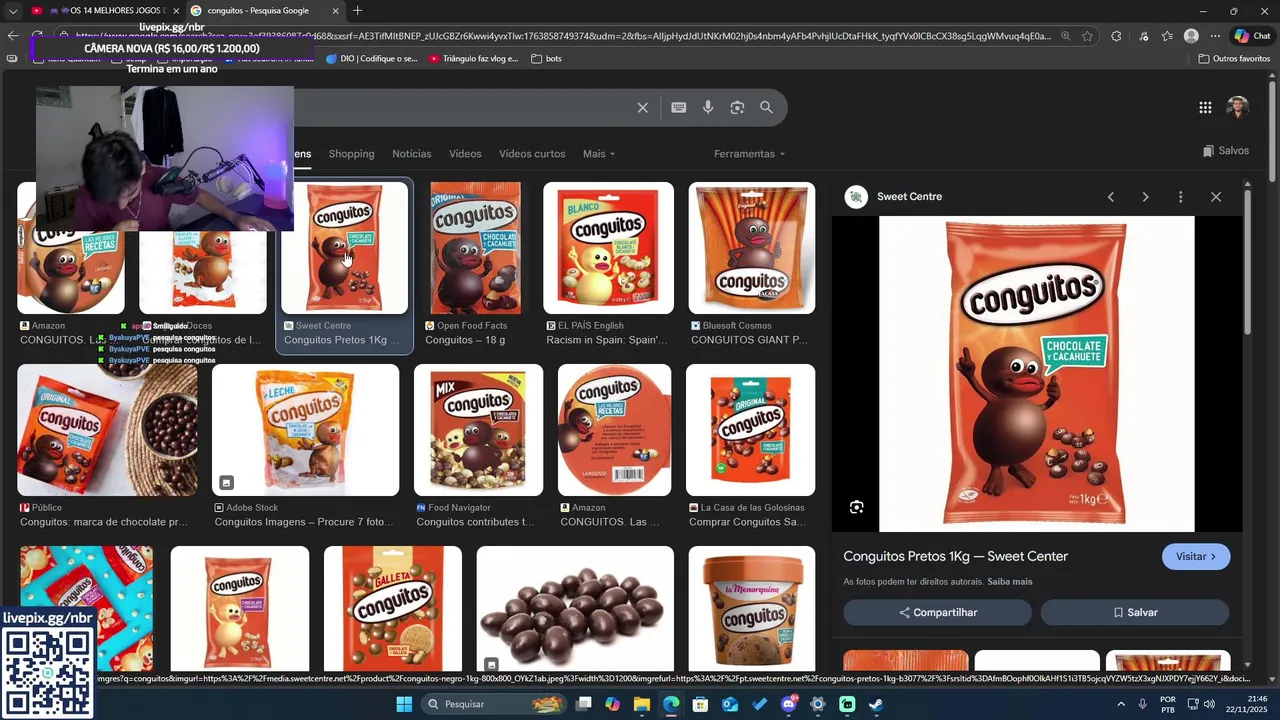The width and height of the screenshot is (1280, 720).
Task: Open the DIO Codifique bookmark
Action: pyautogui.click(x=372, y=59)
